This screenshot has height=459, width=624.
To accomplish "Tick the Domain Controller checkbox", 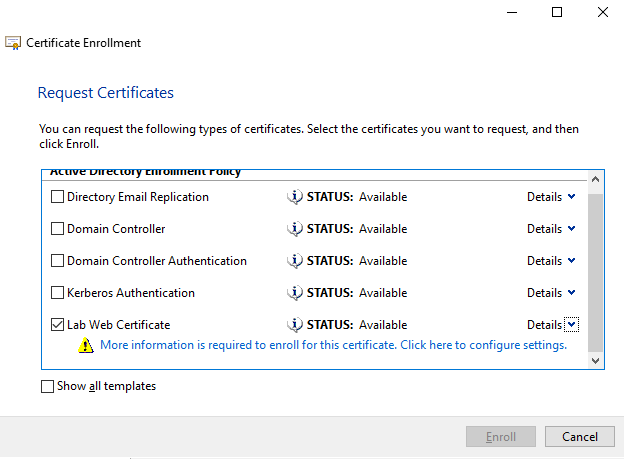I will tap(57, 229).
